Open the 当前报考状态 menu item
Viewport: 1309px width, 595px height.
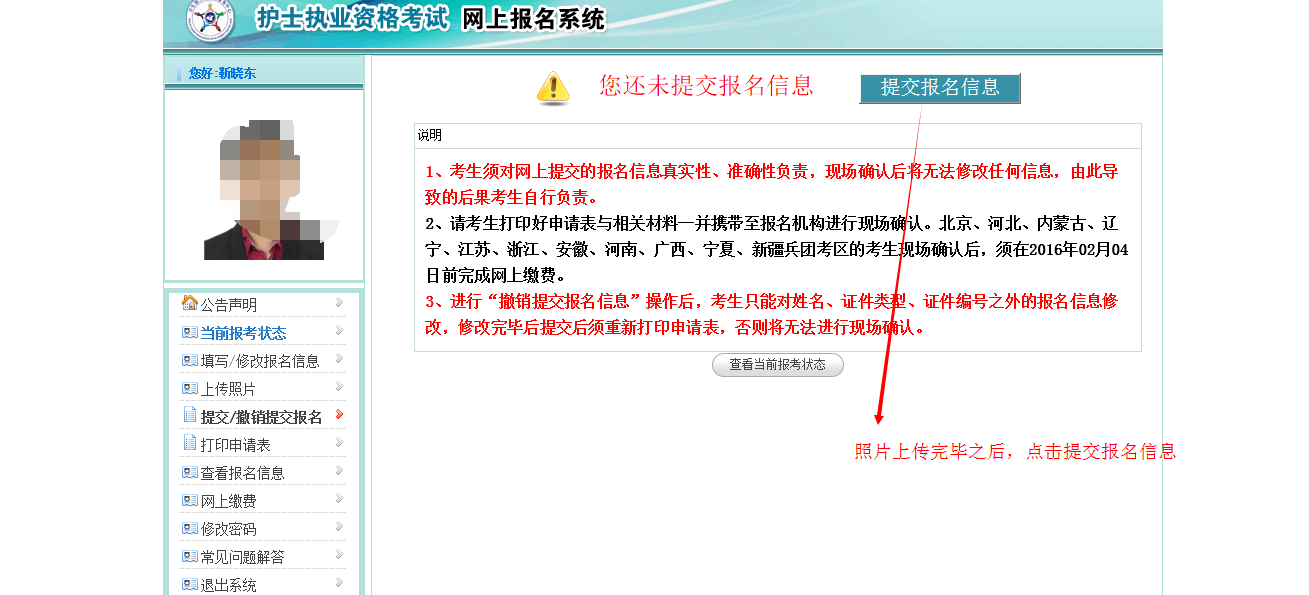[x=243, y=333]
